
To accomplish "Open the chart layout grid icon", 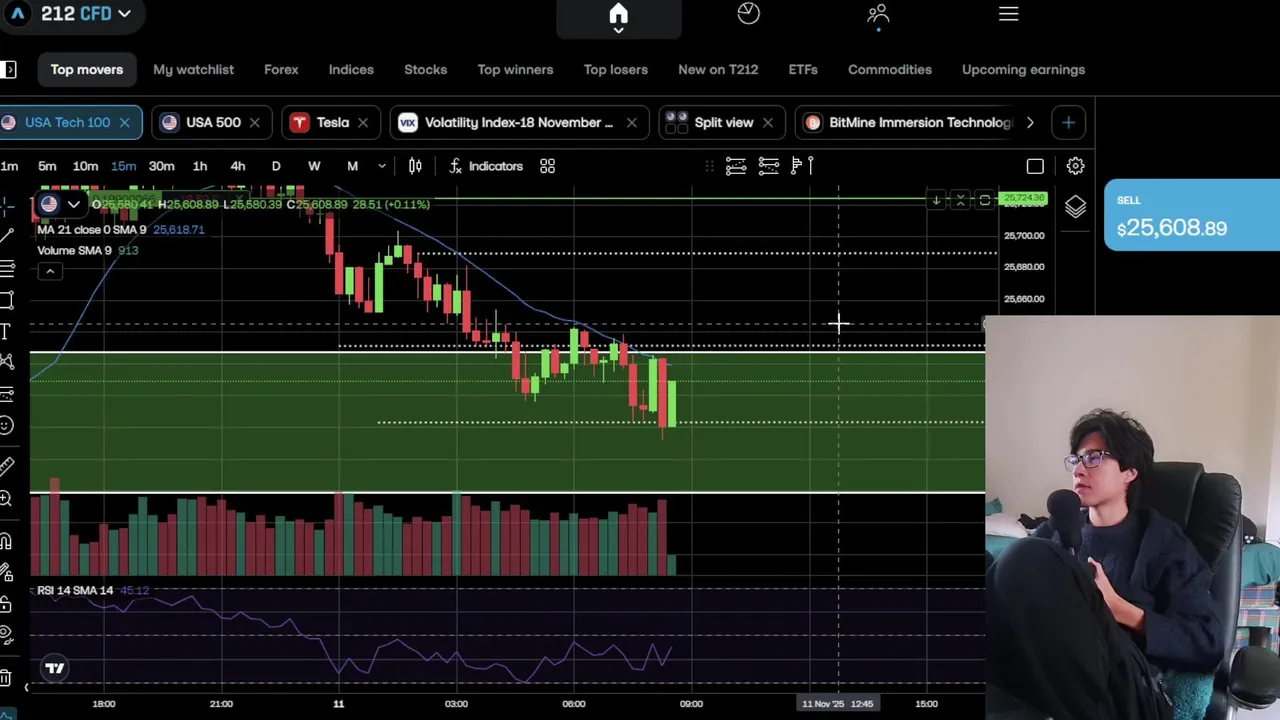I will (547, 166).
